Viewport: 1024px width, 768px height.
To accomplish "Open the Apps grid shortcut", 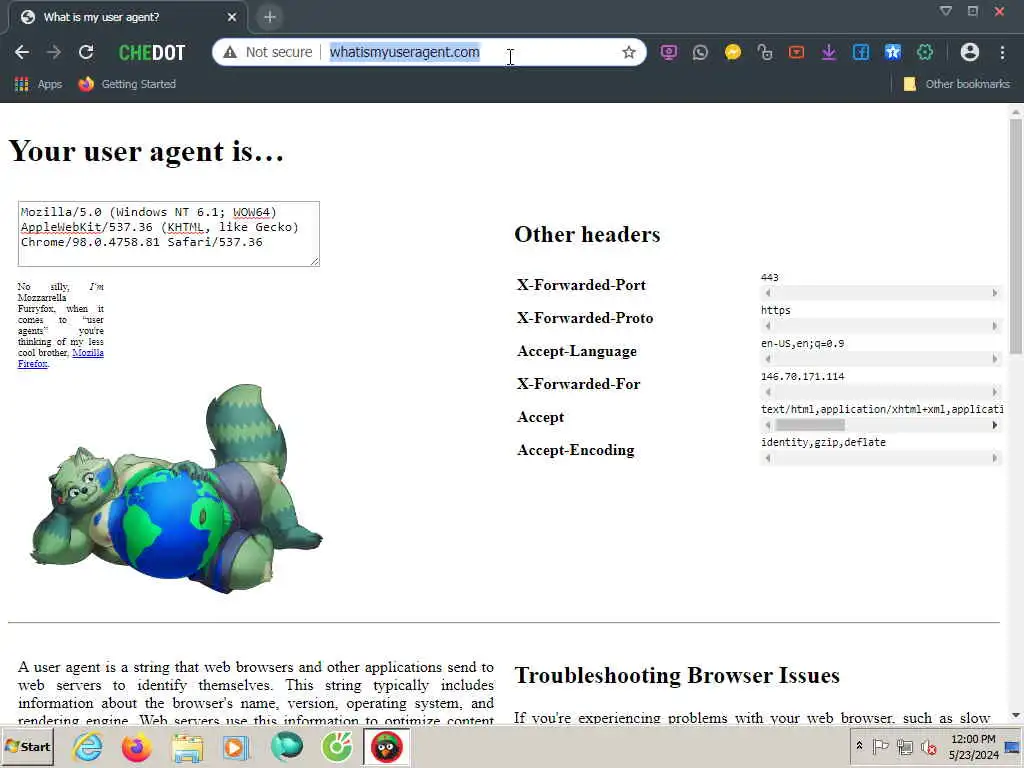I will tap(38, 84).
